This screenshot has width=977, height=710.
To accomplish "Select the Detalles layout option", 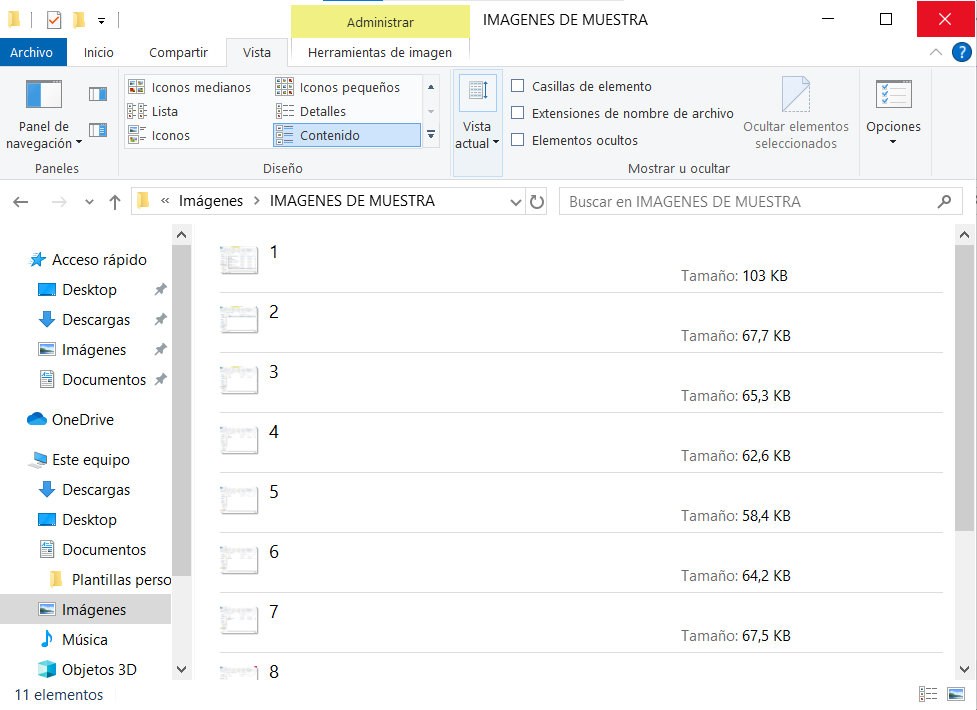I will point(322,111).
